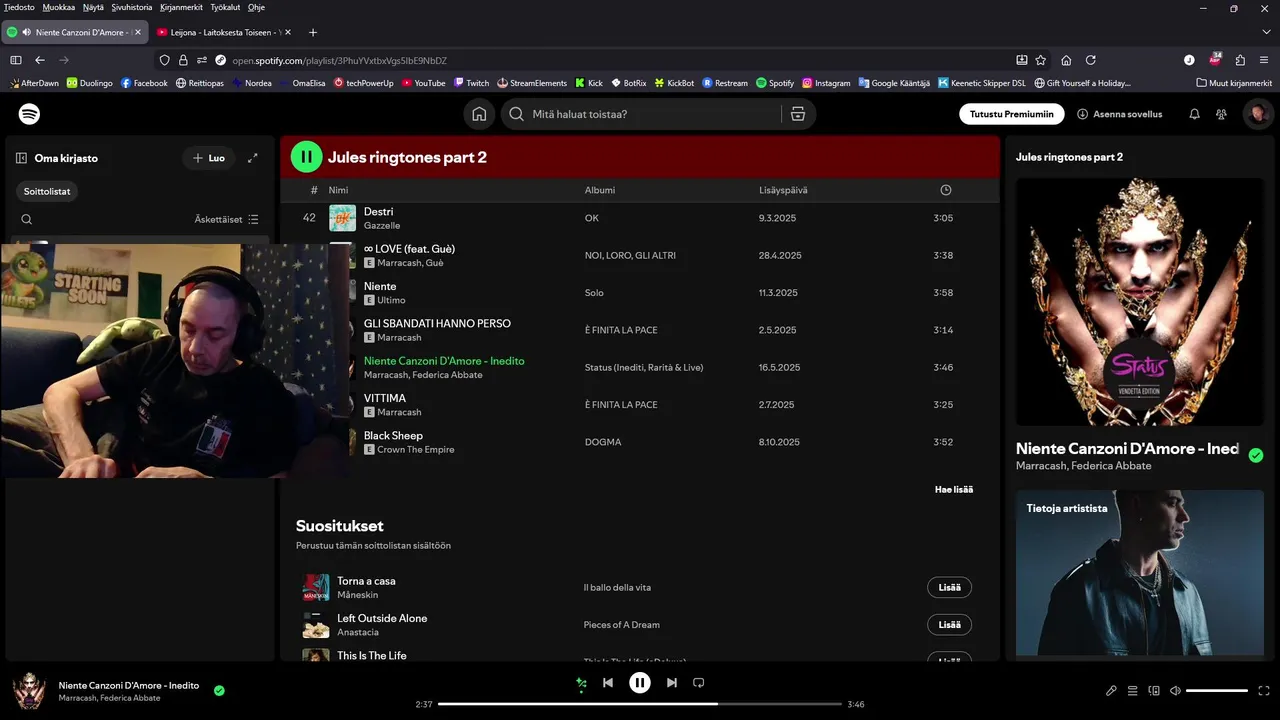Screen dimensions: 1280x720
Task: Open album Status (Inediti, Rarità & Live)
Action: tap(644, 367)
